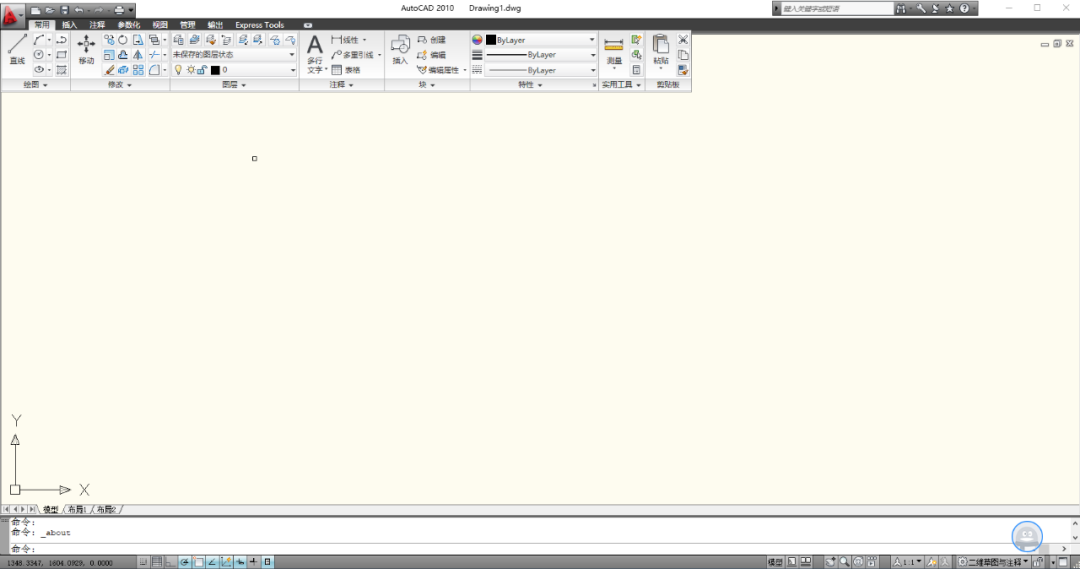The height and width of the screenshot is (569, 1080).
Task: Open the Express Tools ribbon tab
Action: [260, 25]
